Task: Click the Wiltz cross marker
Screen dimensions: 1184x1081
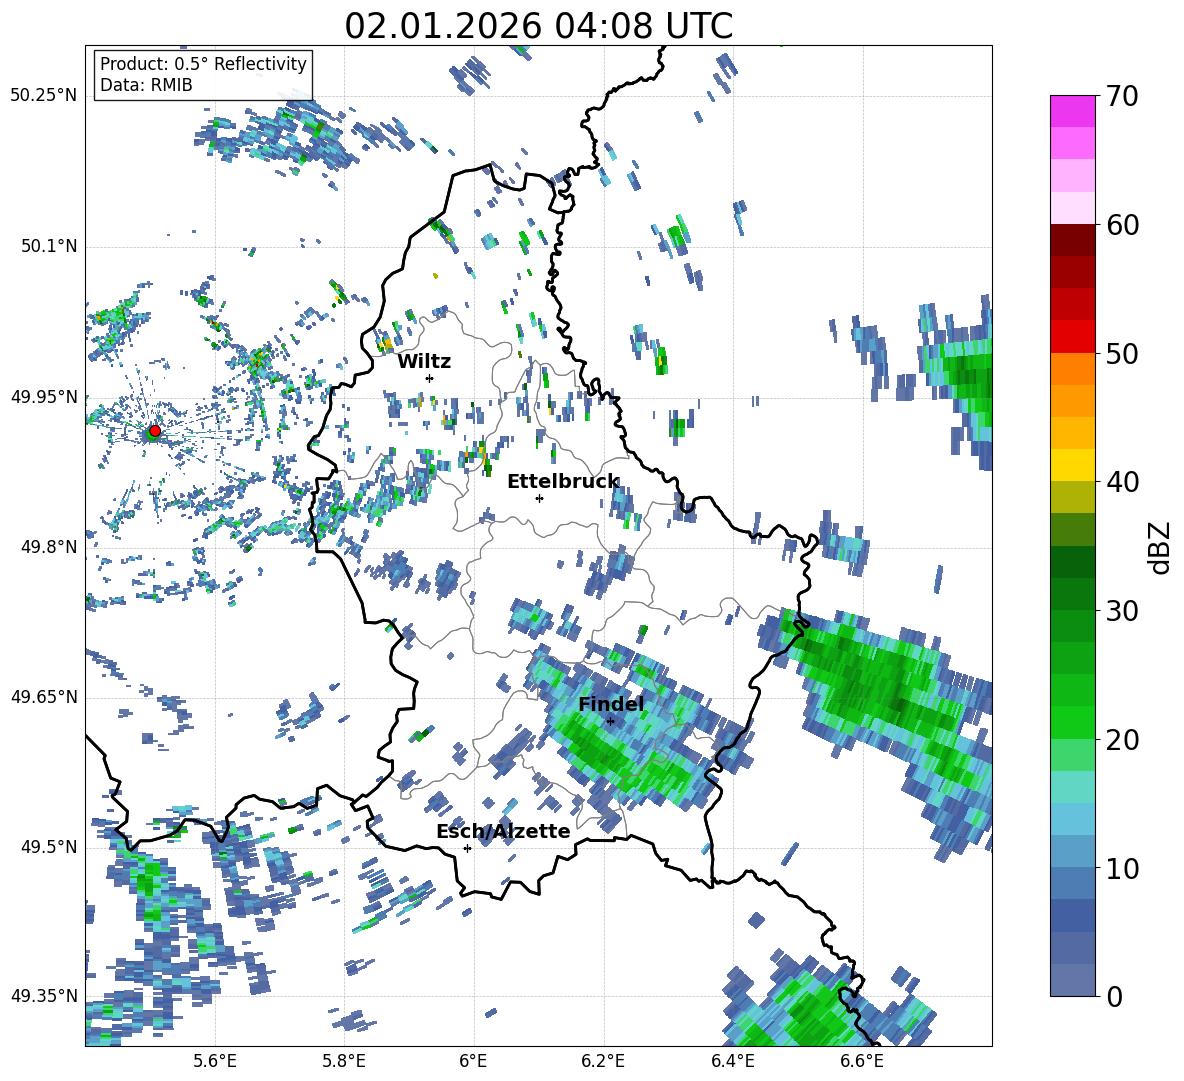Action: point(430,378)
